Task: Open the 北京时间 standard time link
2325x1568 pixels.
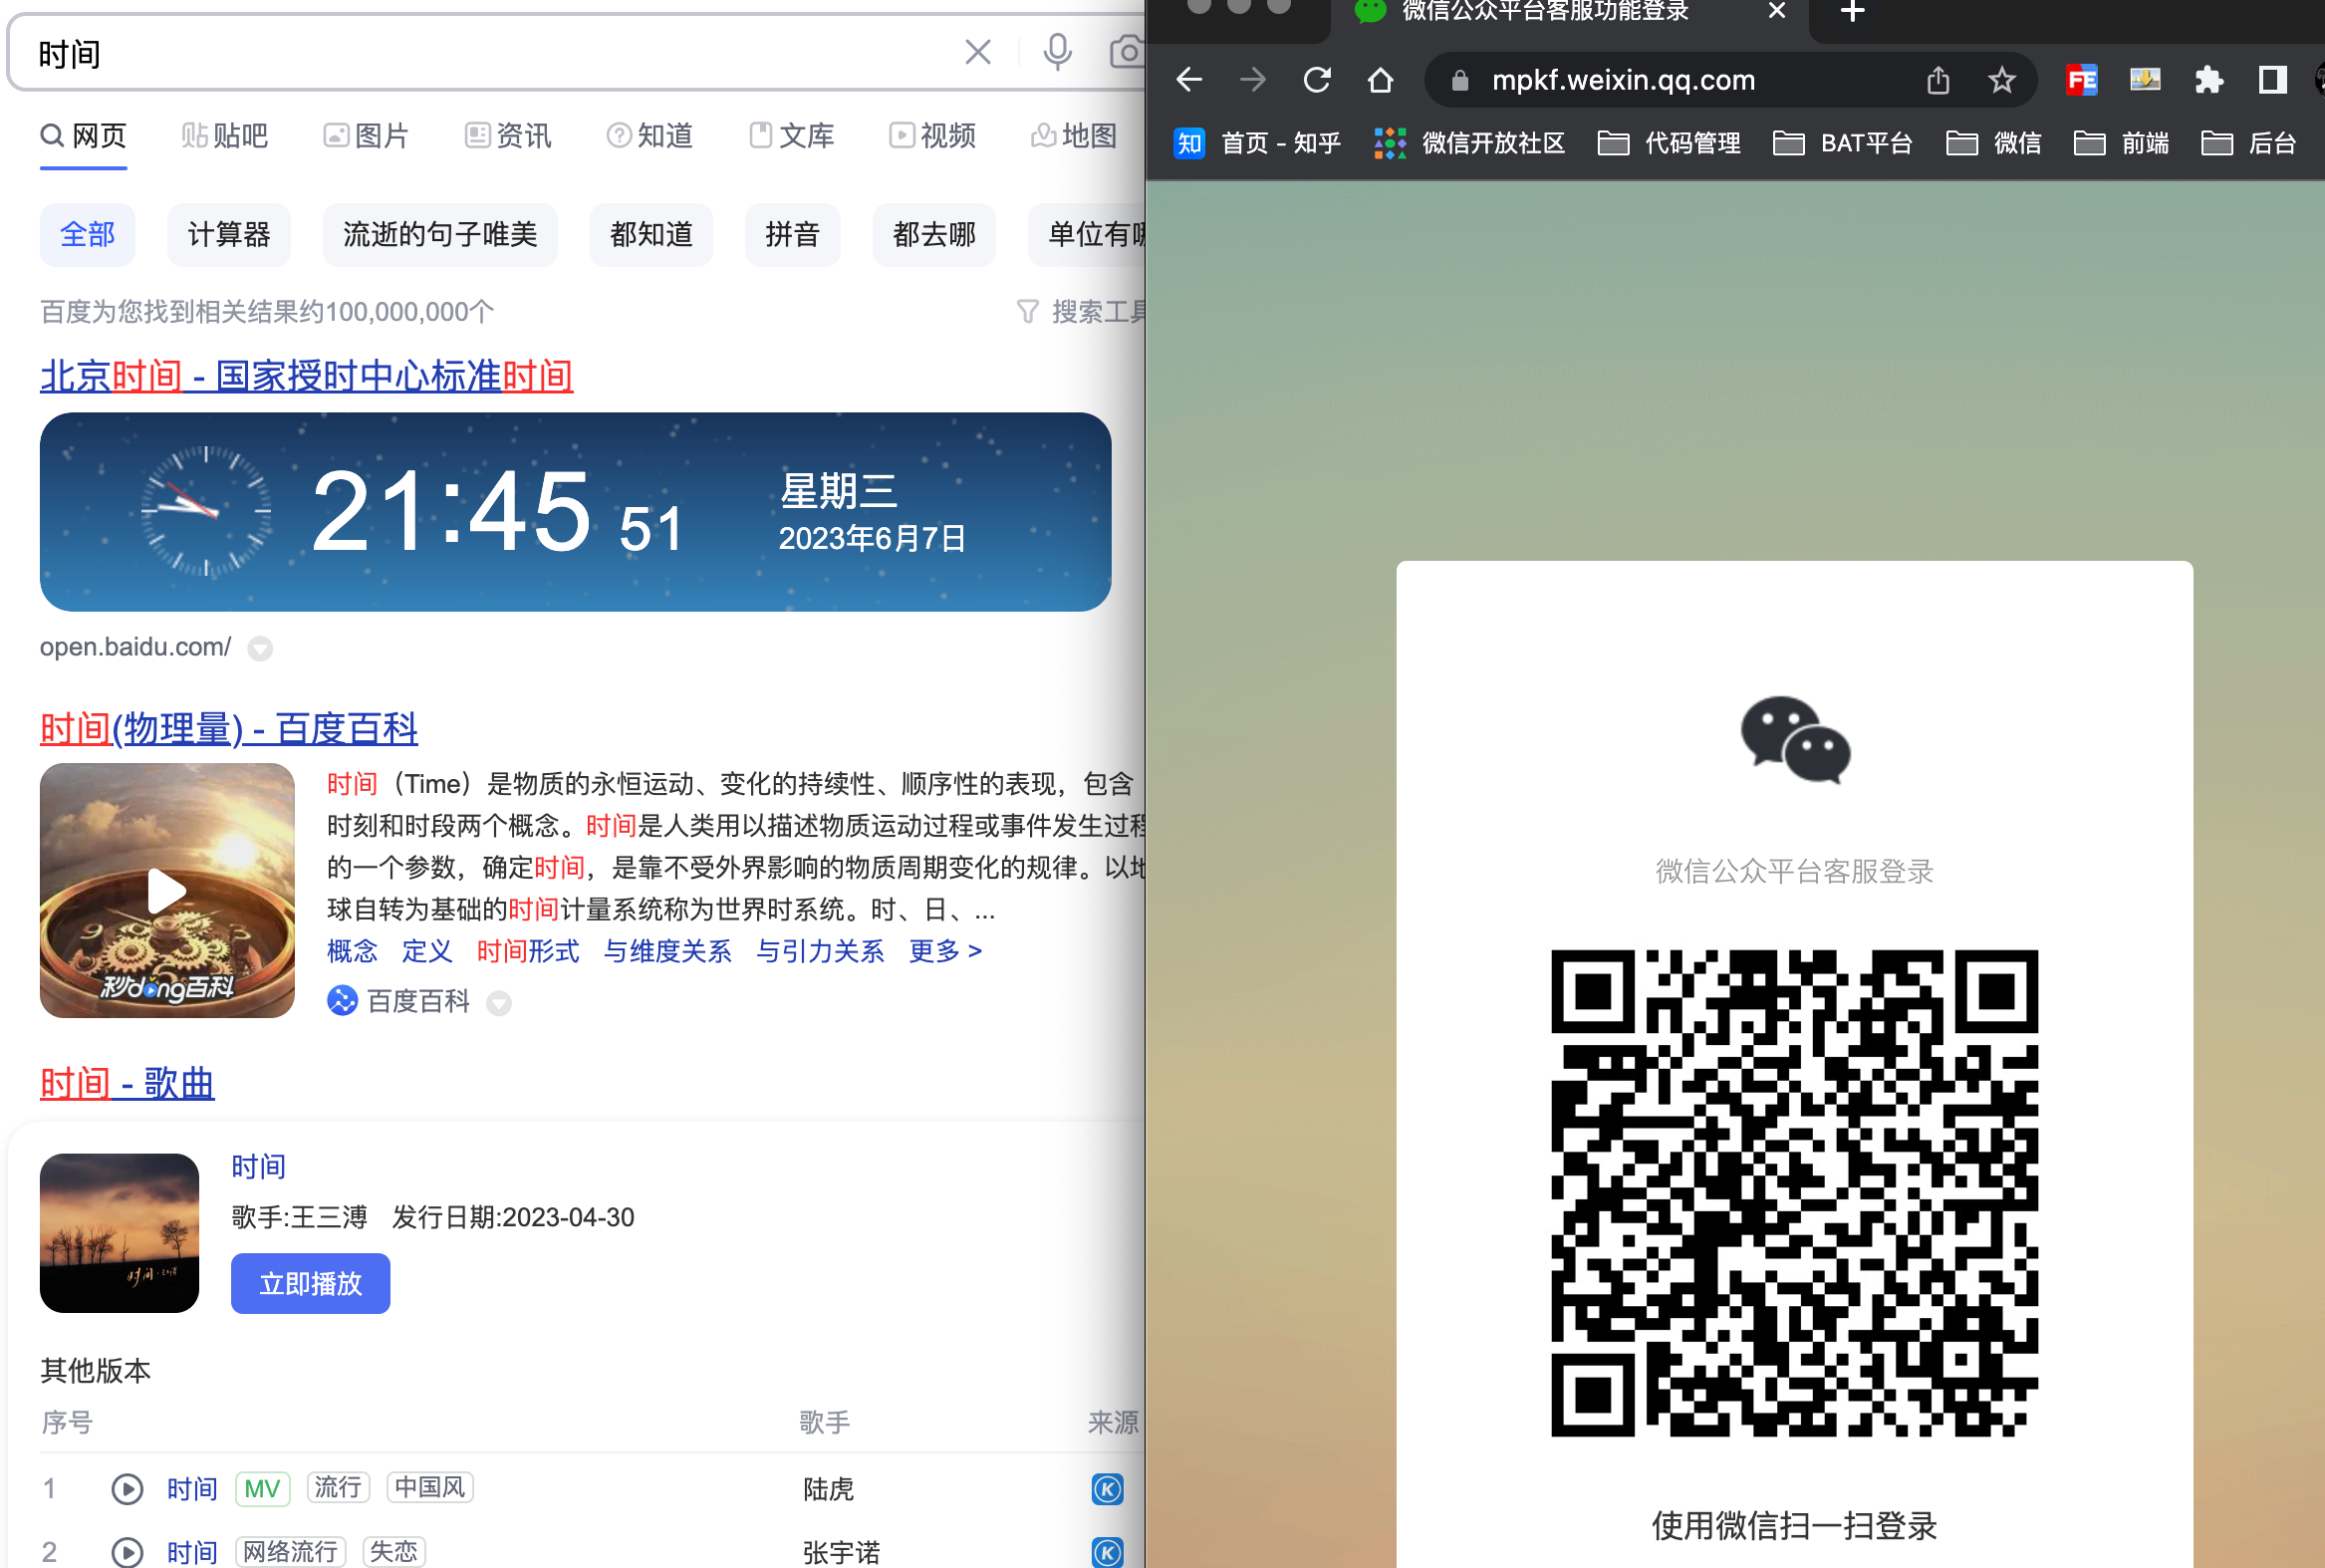Action: [x=306, y=376]
